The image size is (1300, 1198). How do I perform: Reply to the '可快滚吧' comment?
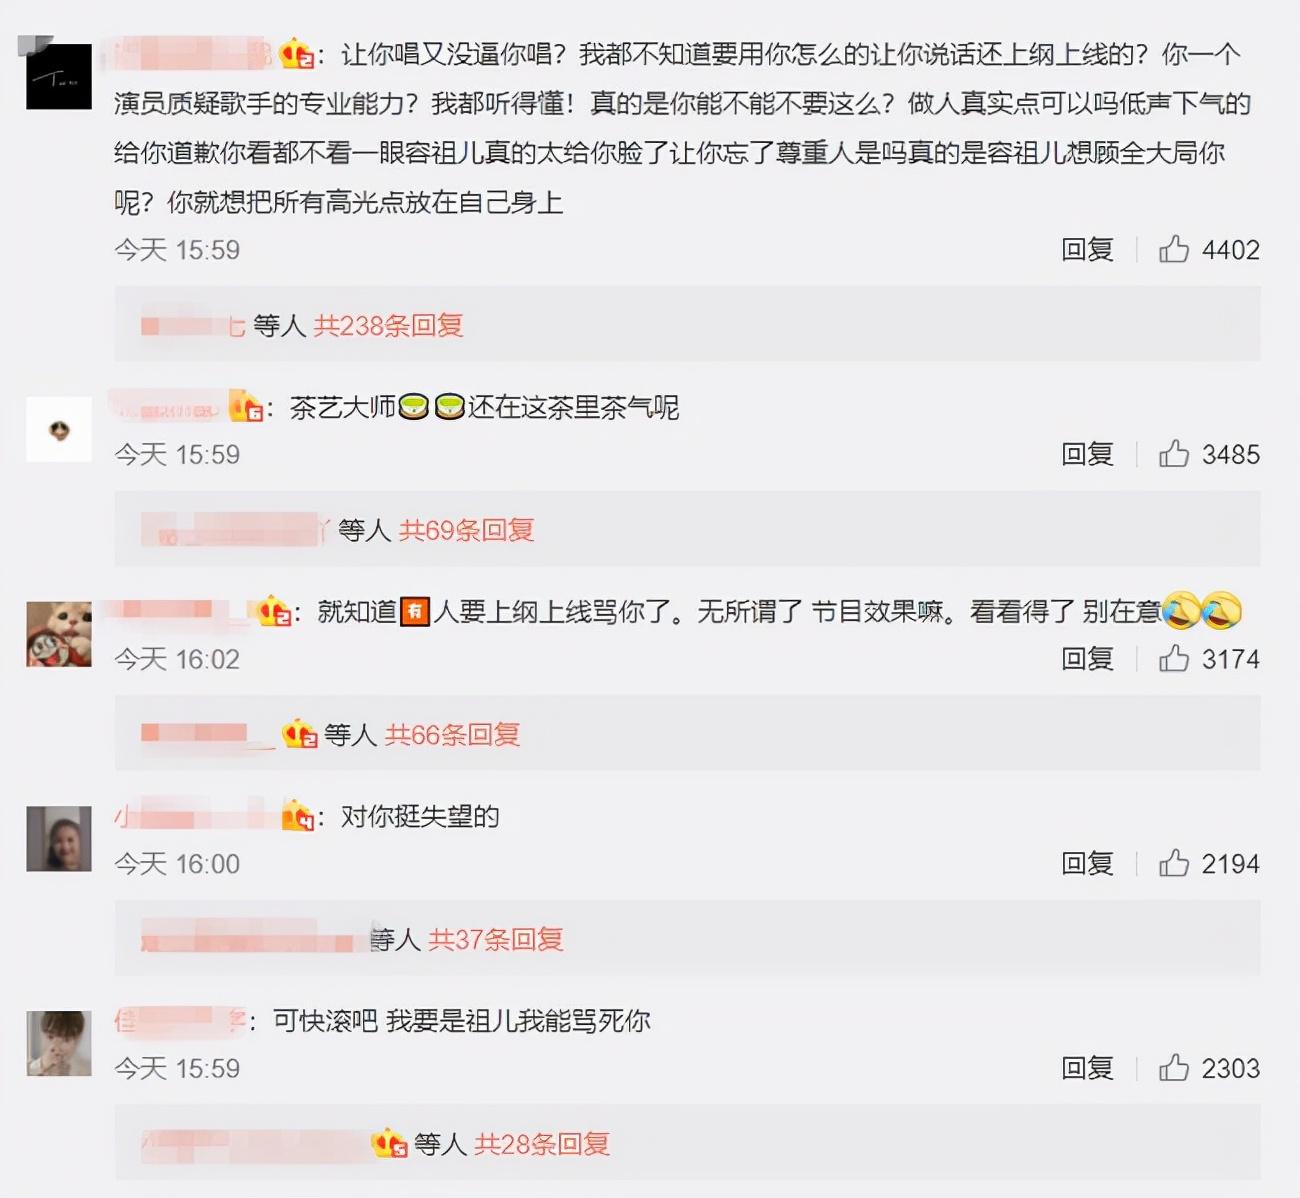[1087, 1068]
